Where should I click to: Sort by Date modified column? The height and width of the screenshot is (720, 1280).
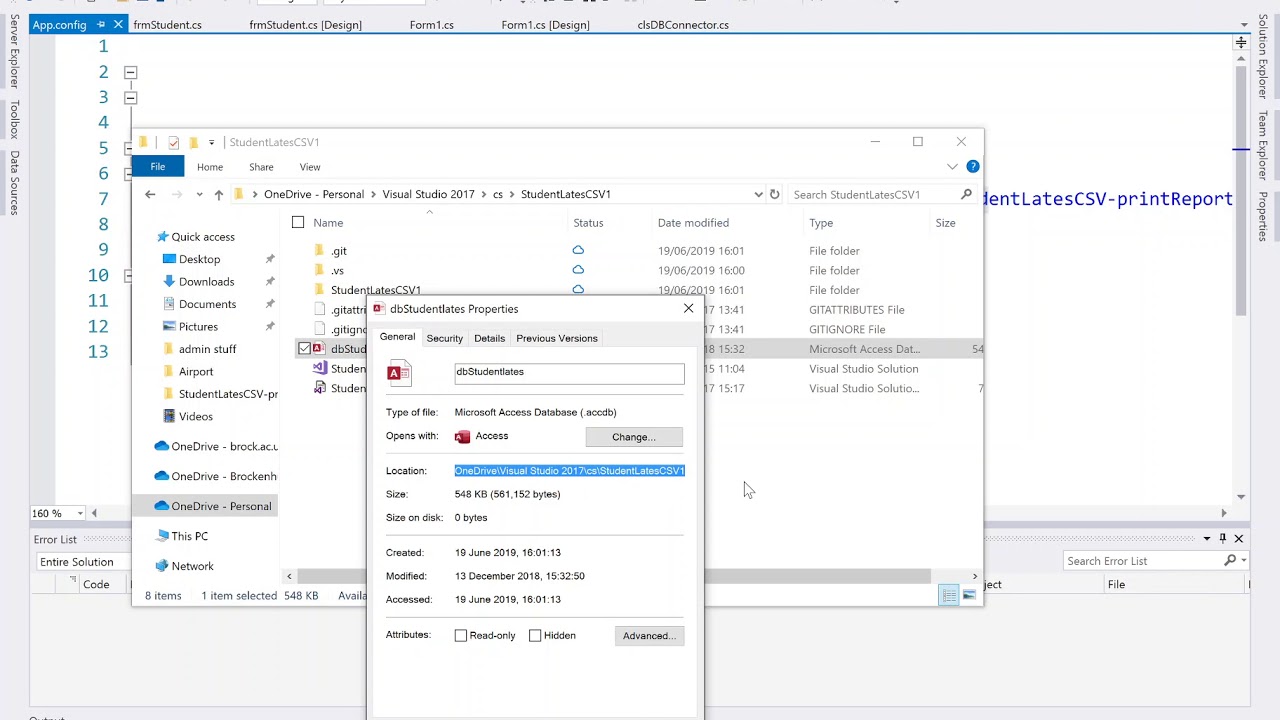click(x=693, y=223)
